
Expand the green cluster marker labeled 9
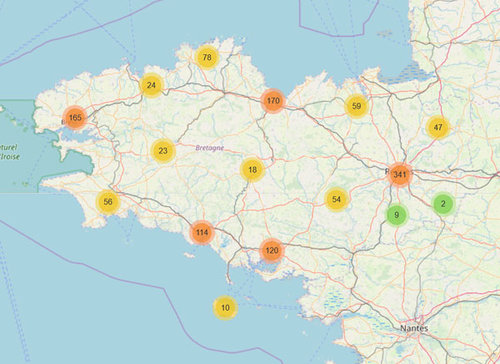[397, 215]
